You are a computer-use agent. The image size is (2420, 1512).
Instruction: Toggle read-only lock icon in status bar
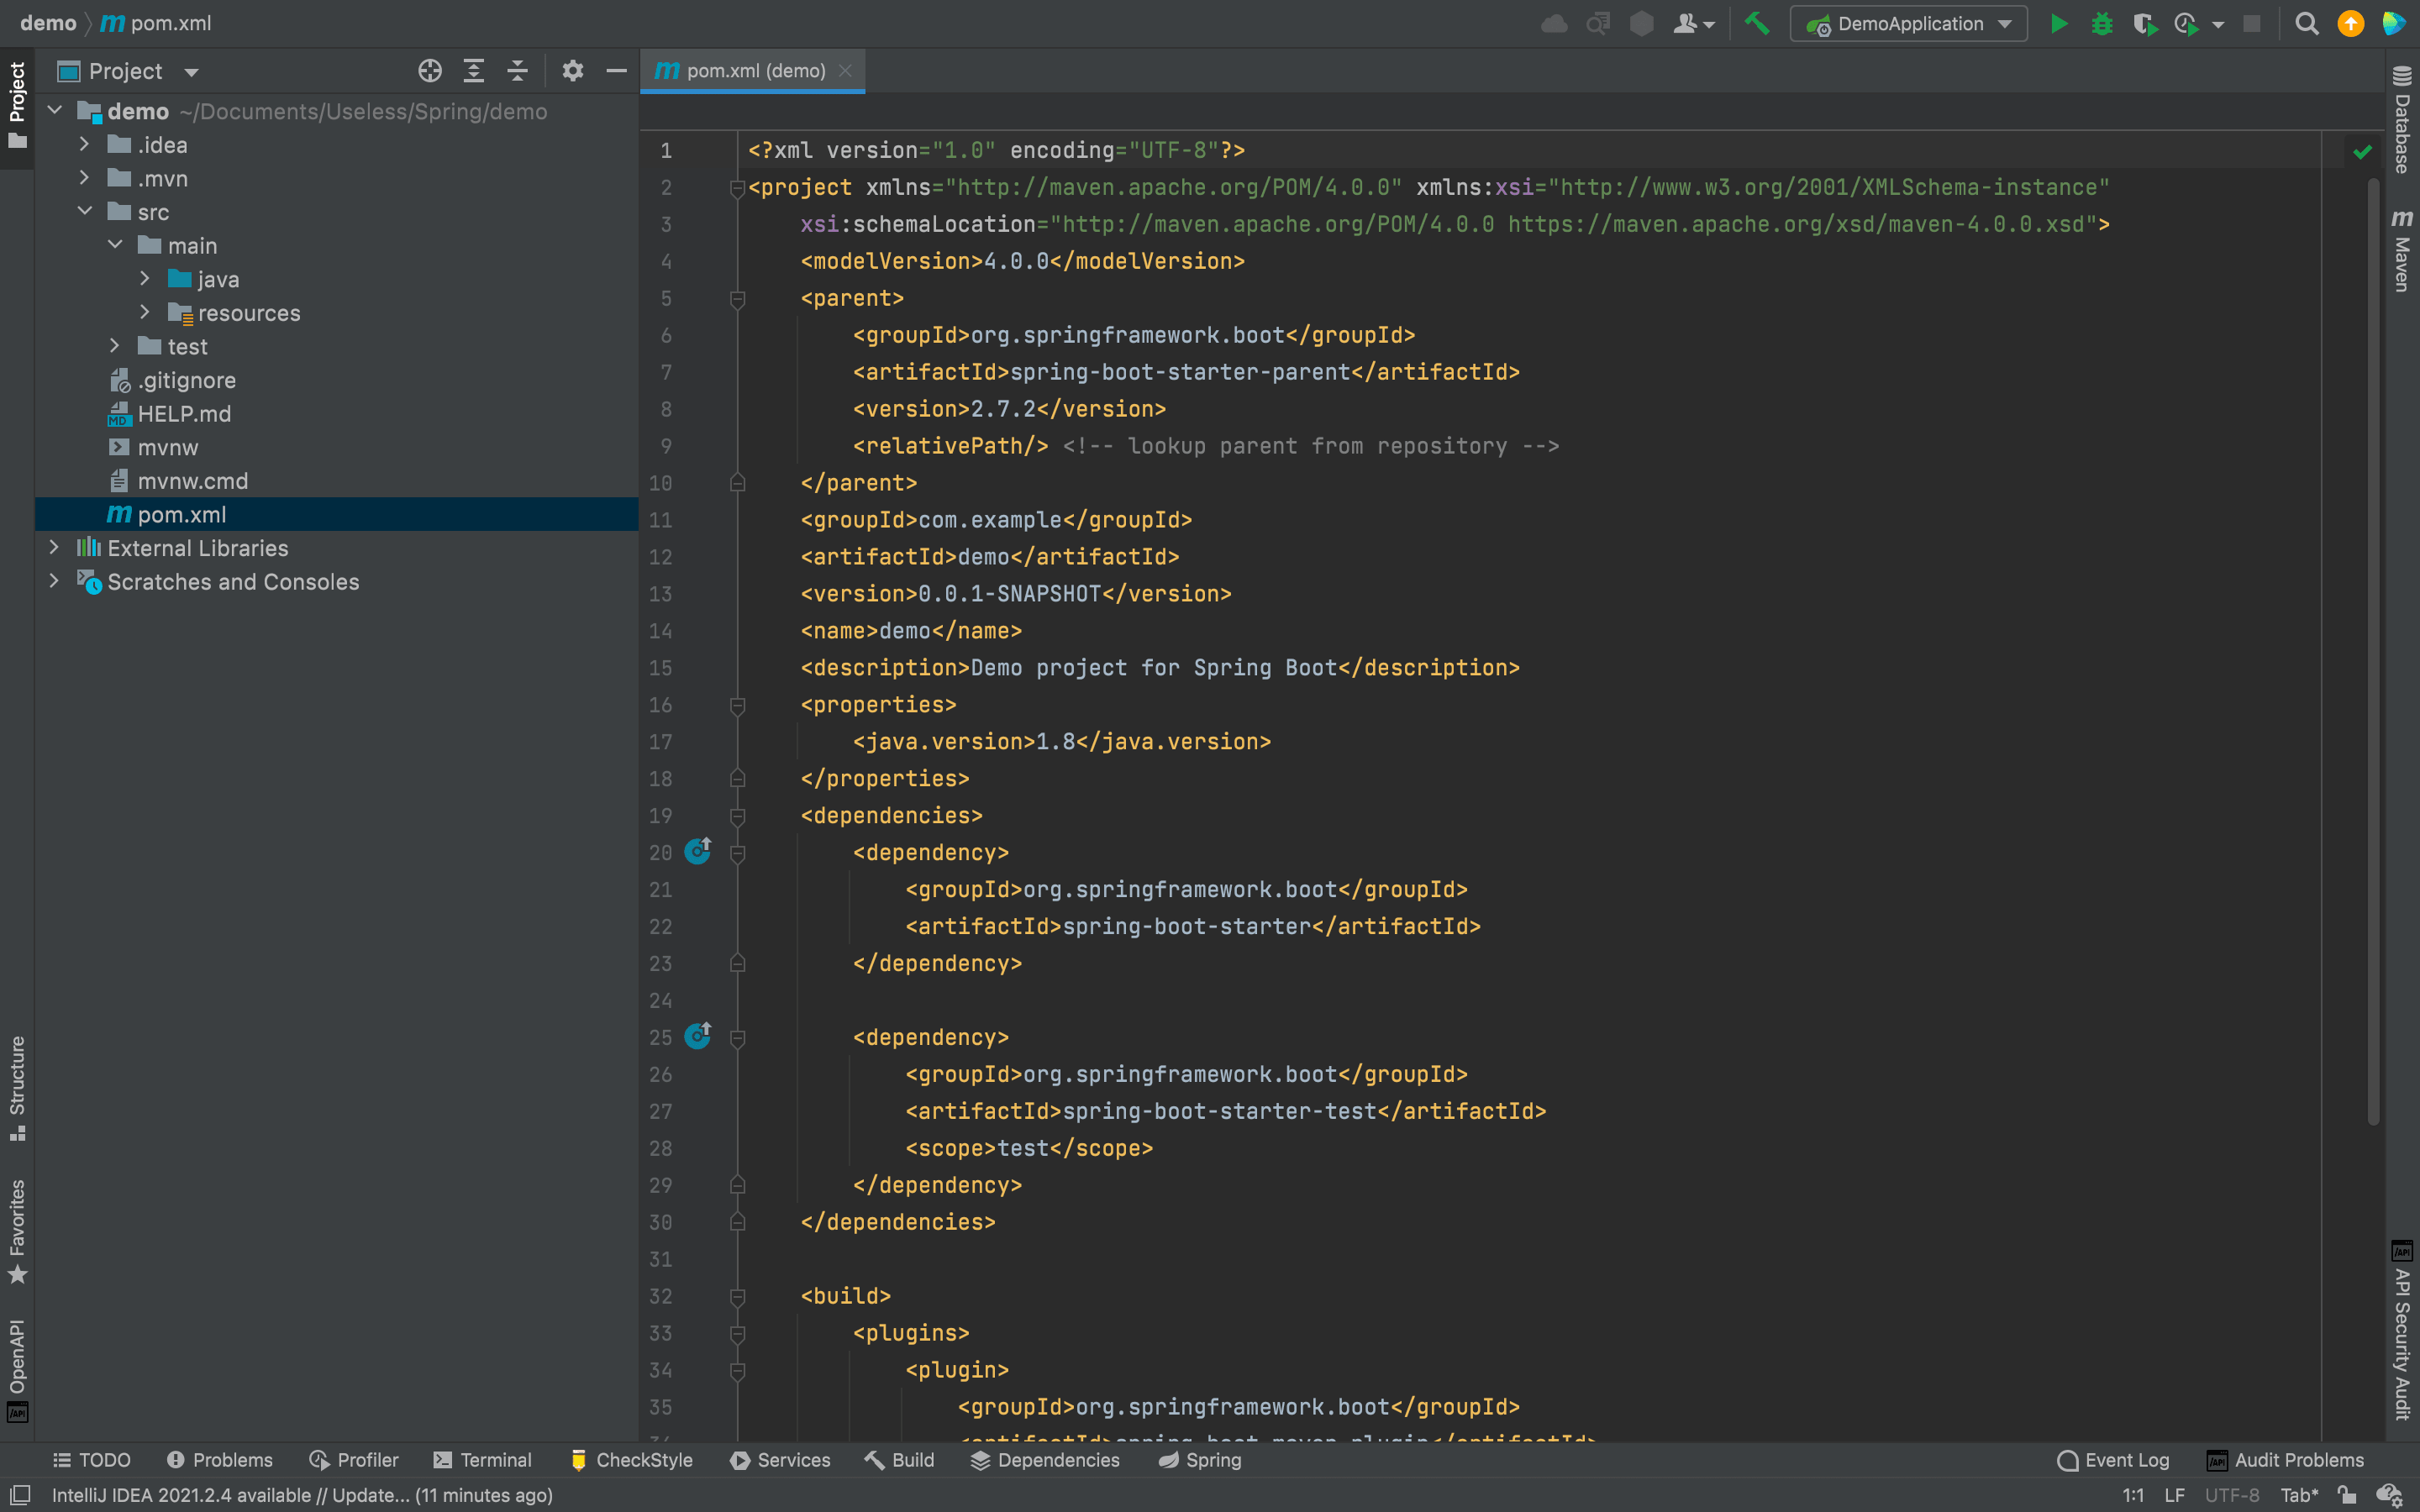[2346, 1495]
